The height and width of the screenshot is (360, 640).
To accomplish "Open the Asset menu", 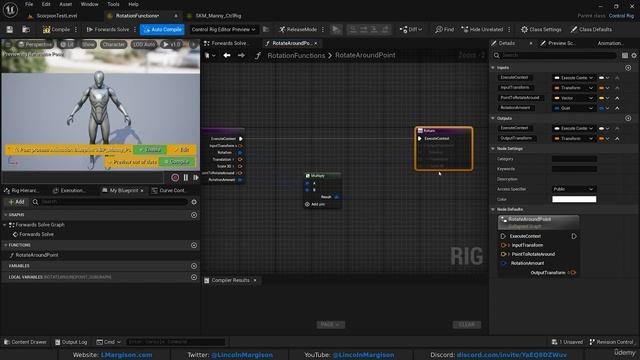I will (66, 4).
